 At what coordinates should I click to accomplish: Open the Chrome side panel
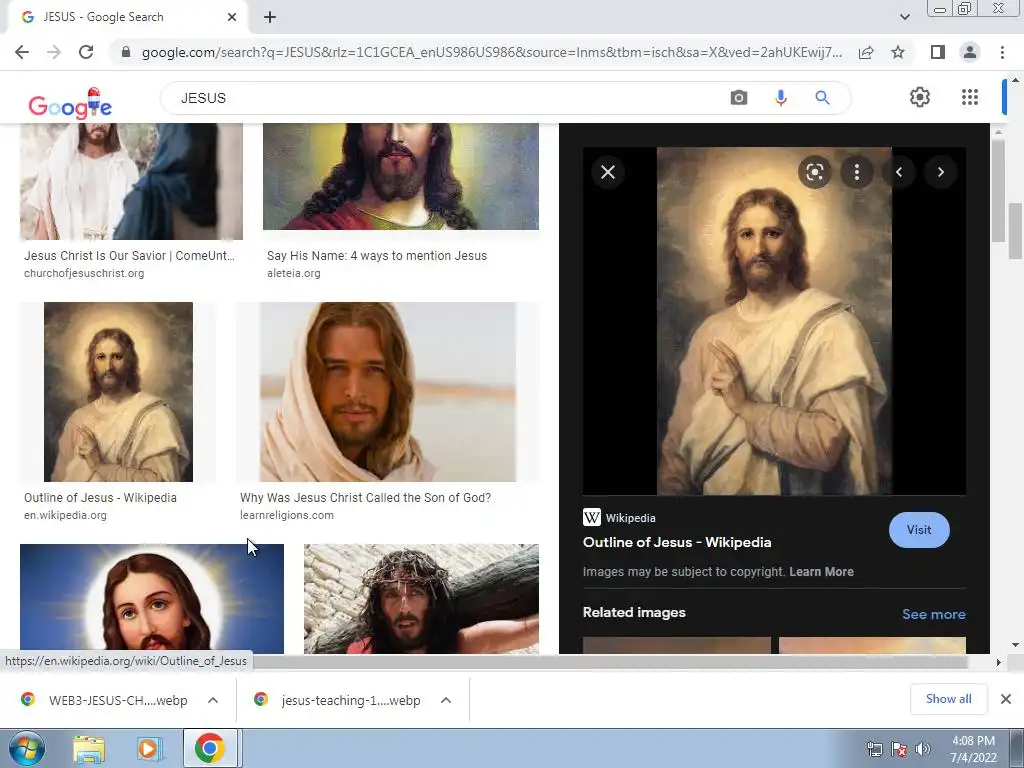pyautogui.click(x=938, y=52)
